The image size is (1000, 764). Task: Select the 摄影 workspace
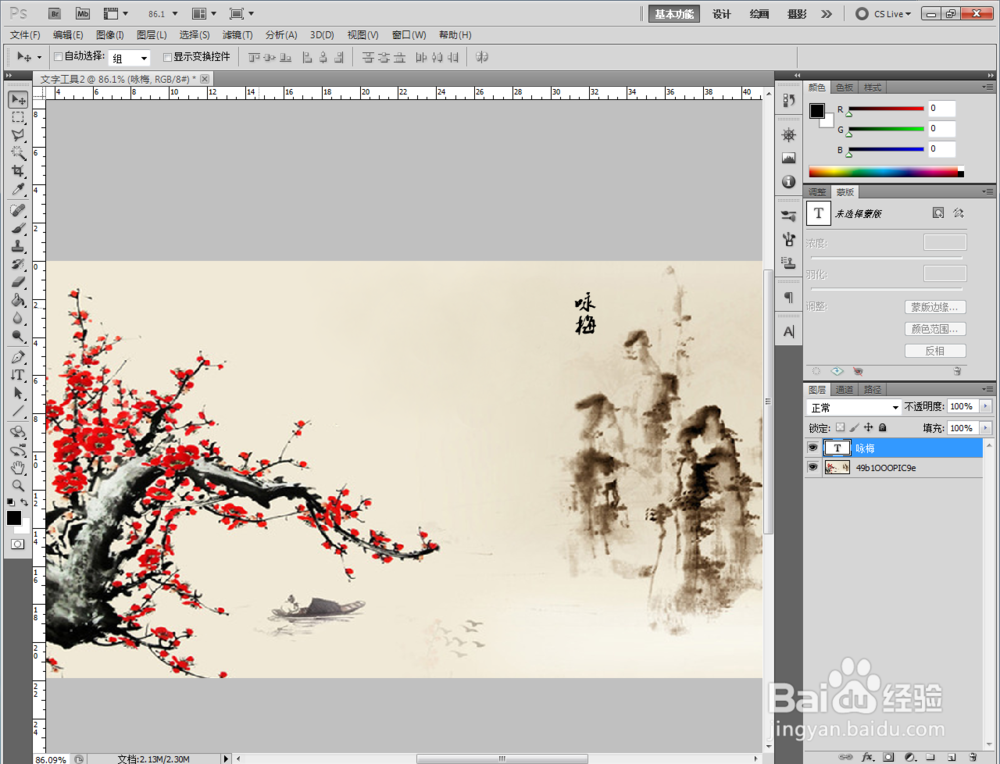(797, 14)
